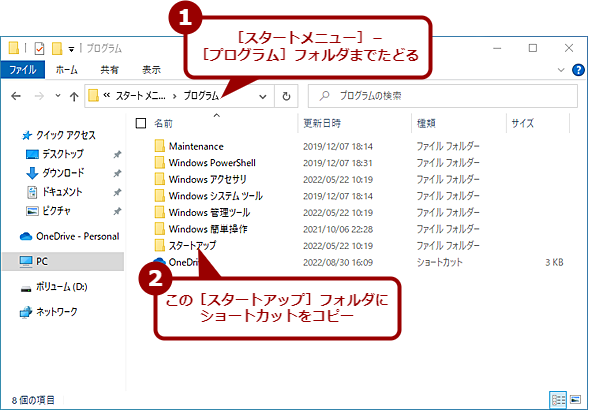Select the 2021/10/06 22:28 date cell
This screenshot has width=589, height=411.
(338, 229)
